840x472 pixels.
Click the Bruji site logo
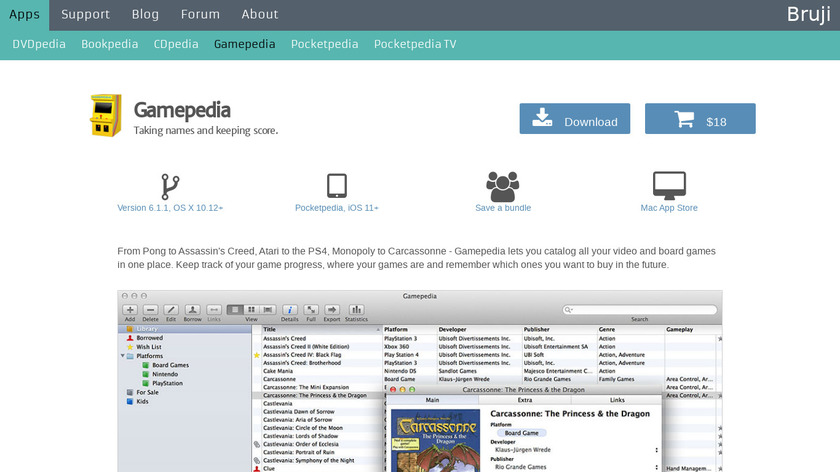pos(808,14)
